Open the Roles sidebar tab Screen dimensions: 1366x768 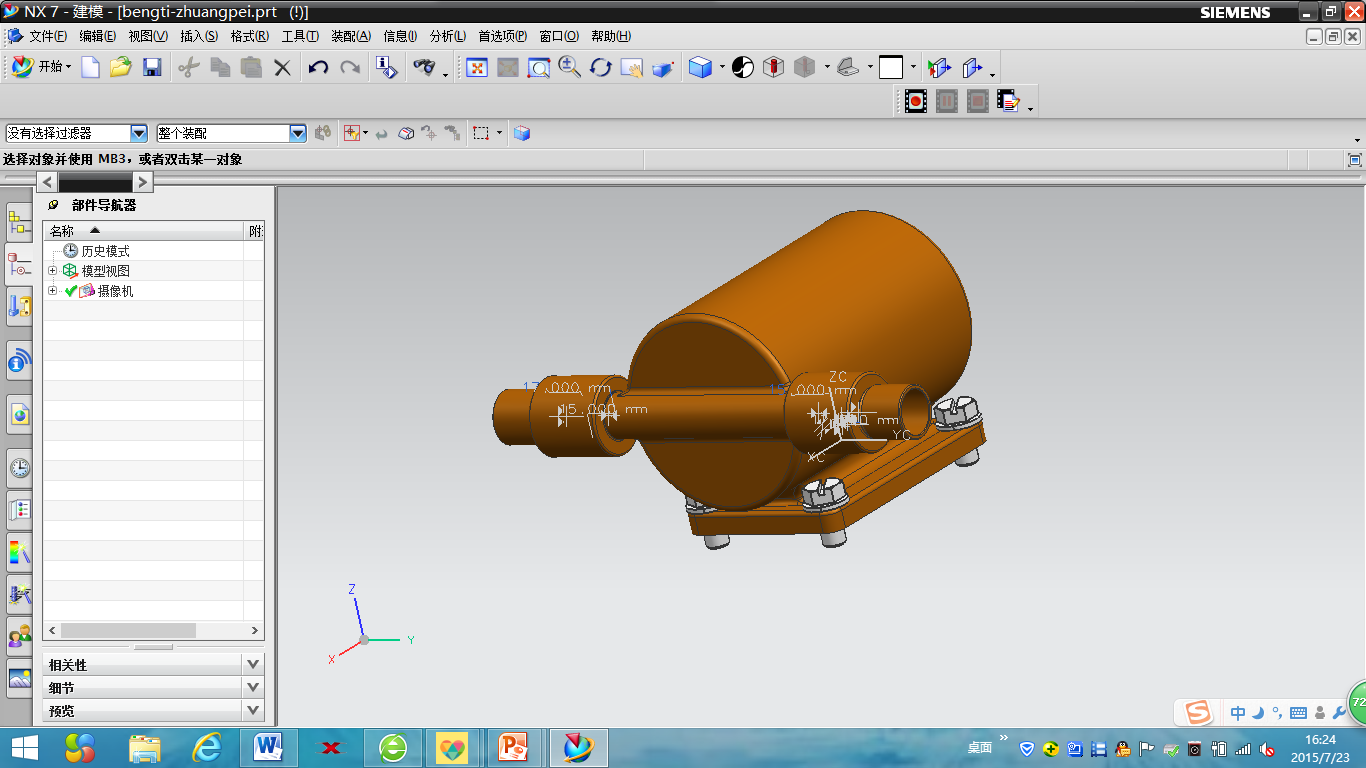pyautogui.click(x=19, y=635)
